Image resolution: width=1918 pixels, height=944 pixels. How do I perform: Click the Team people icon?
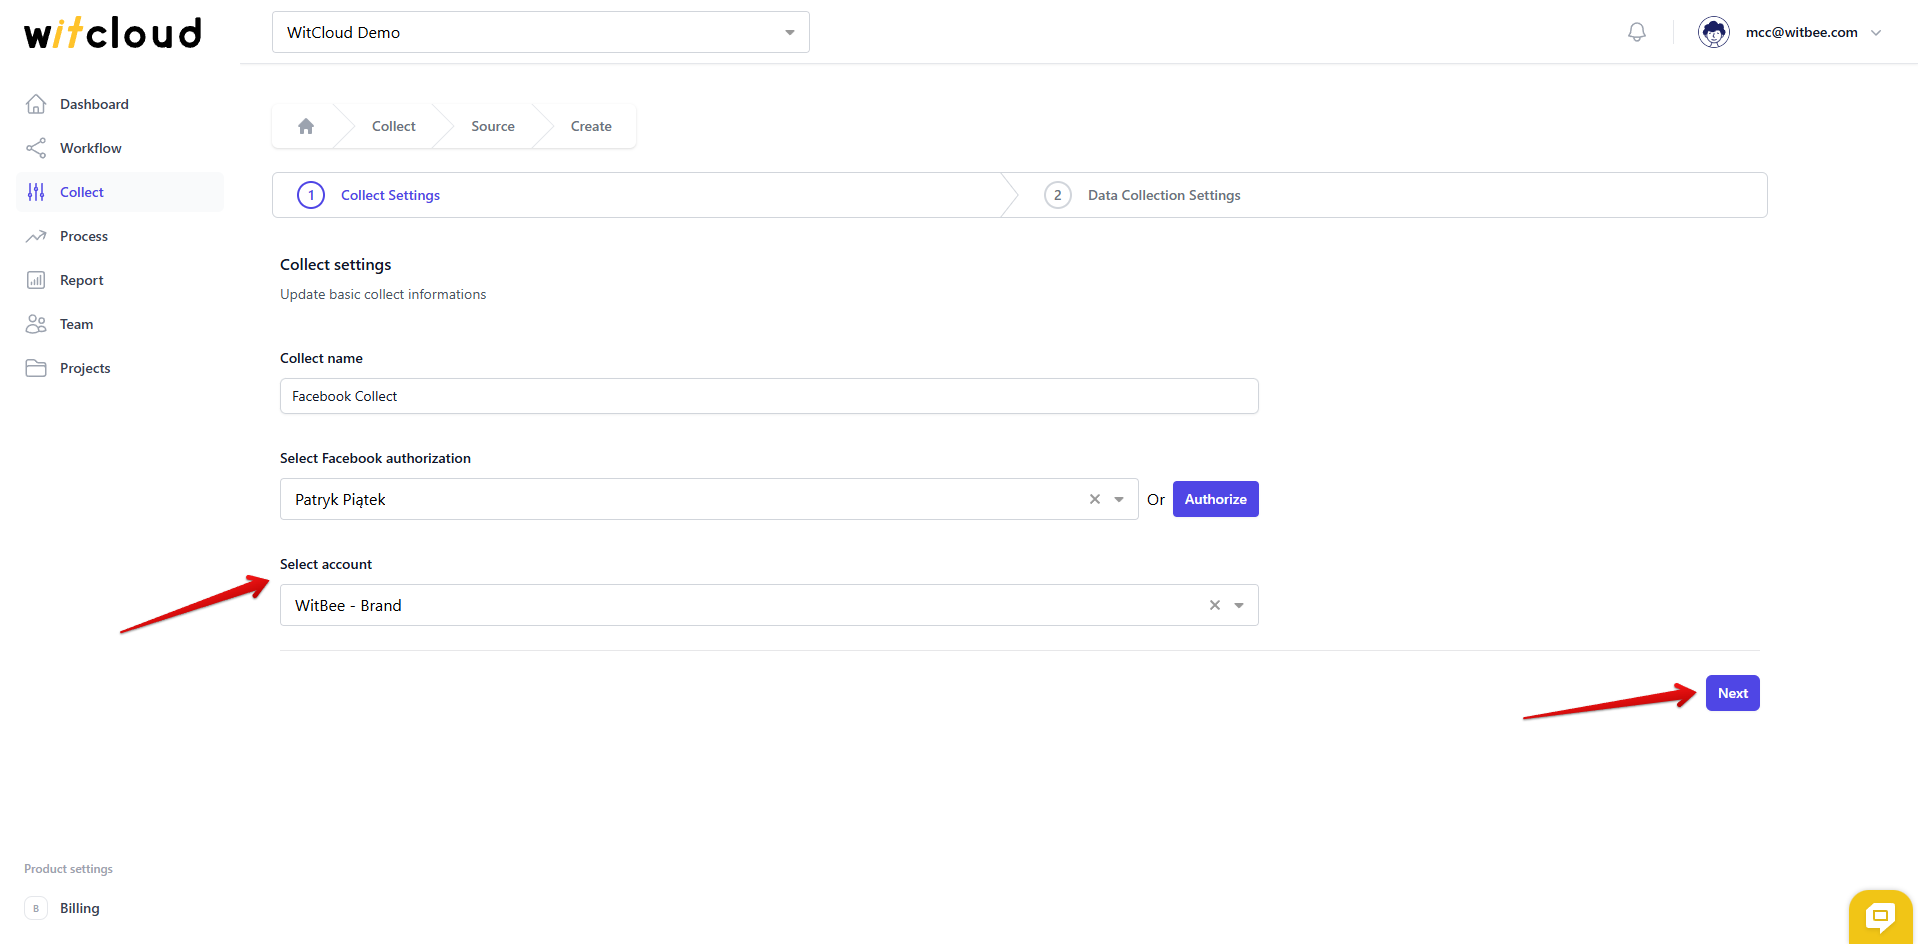pos(36,324)
